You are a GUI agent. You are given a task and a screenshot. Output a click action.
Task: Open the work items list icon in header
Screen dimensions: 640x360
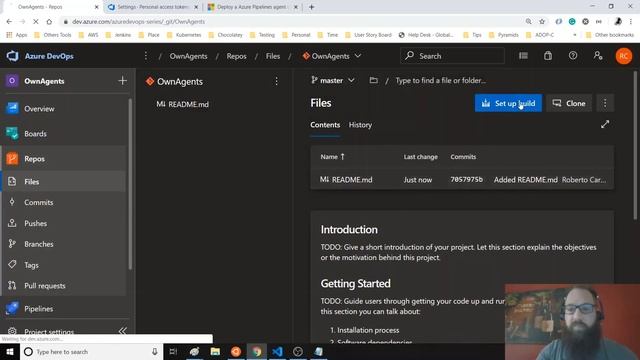[523, 56]
